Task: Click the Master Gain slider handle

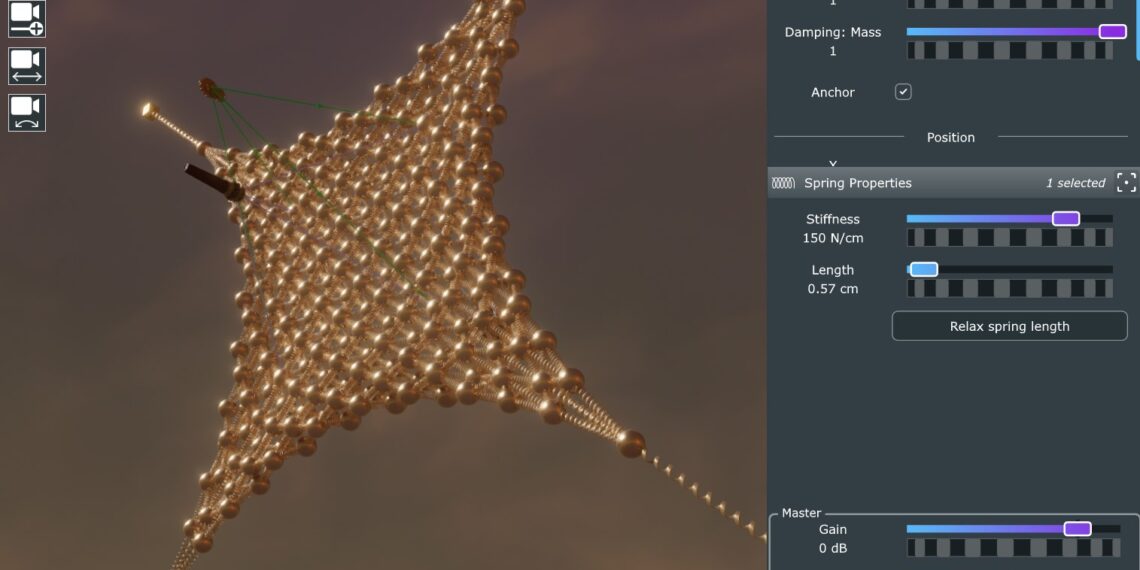Action: coord(1077,529)
